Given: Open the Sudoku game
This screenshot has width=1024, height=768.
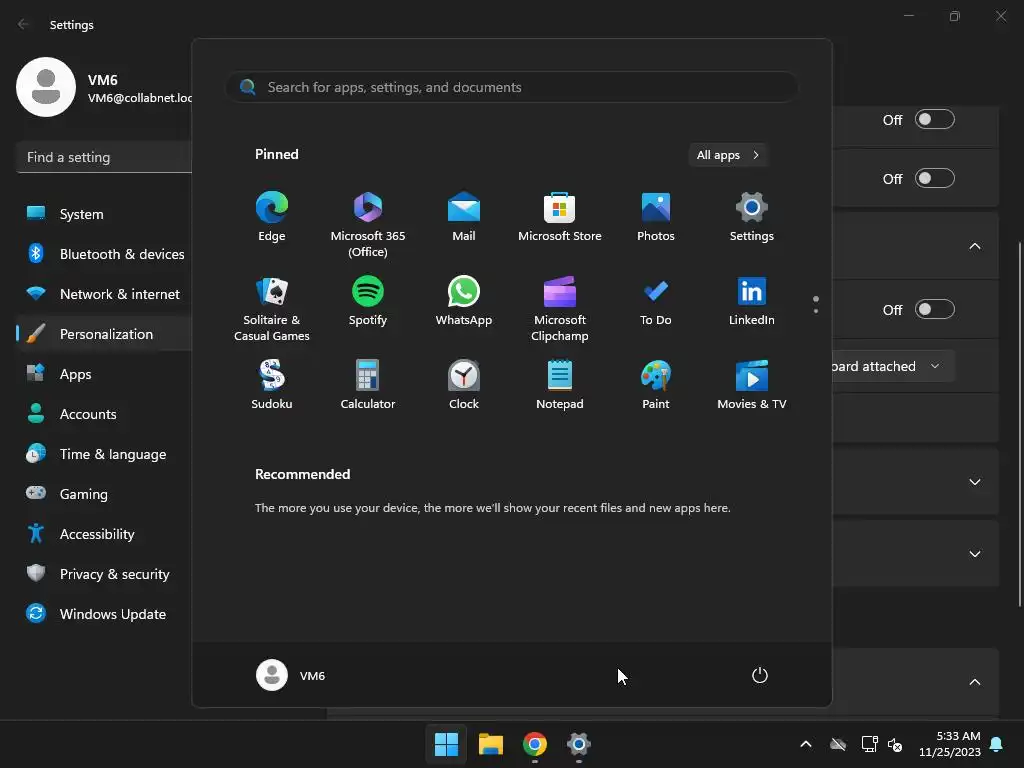Looking at the screenshot, I should click(272, 385).
